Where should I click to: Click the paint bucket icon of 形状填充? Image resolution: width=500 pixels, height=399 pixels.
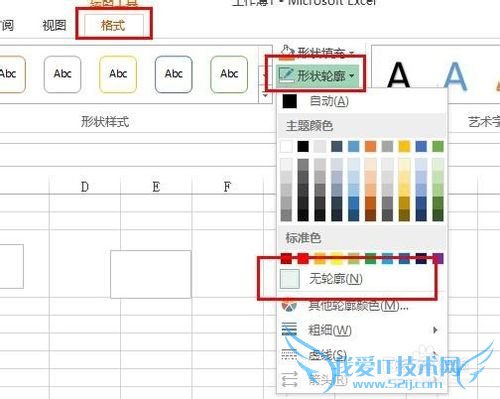click(287, 53)
